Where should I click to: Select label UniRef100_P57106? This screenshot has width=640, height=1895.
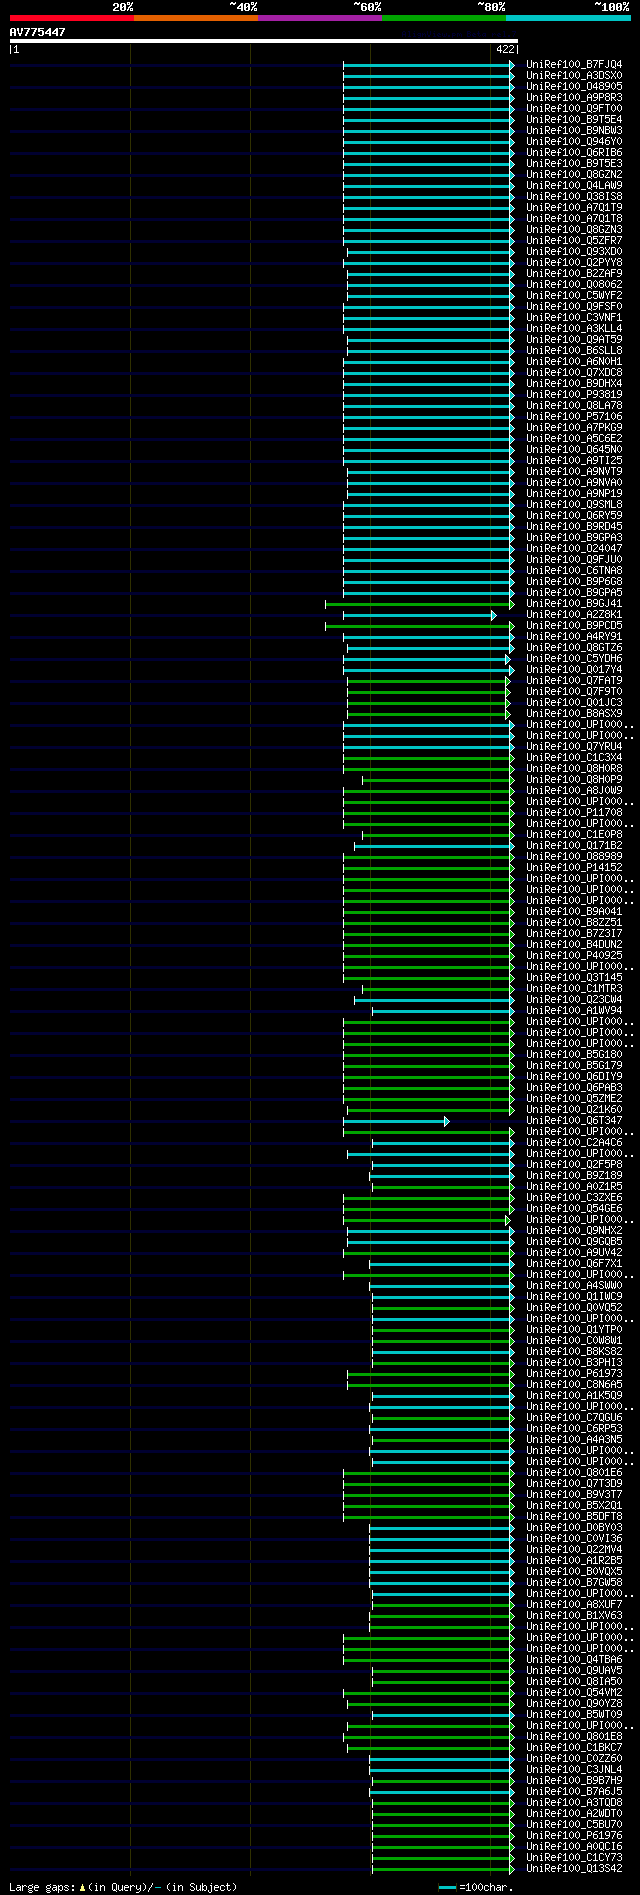[x=574, y=417]
